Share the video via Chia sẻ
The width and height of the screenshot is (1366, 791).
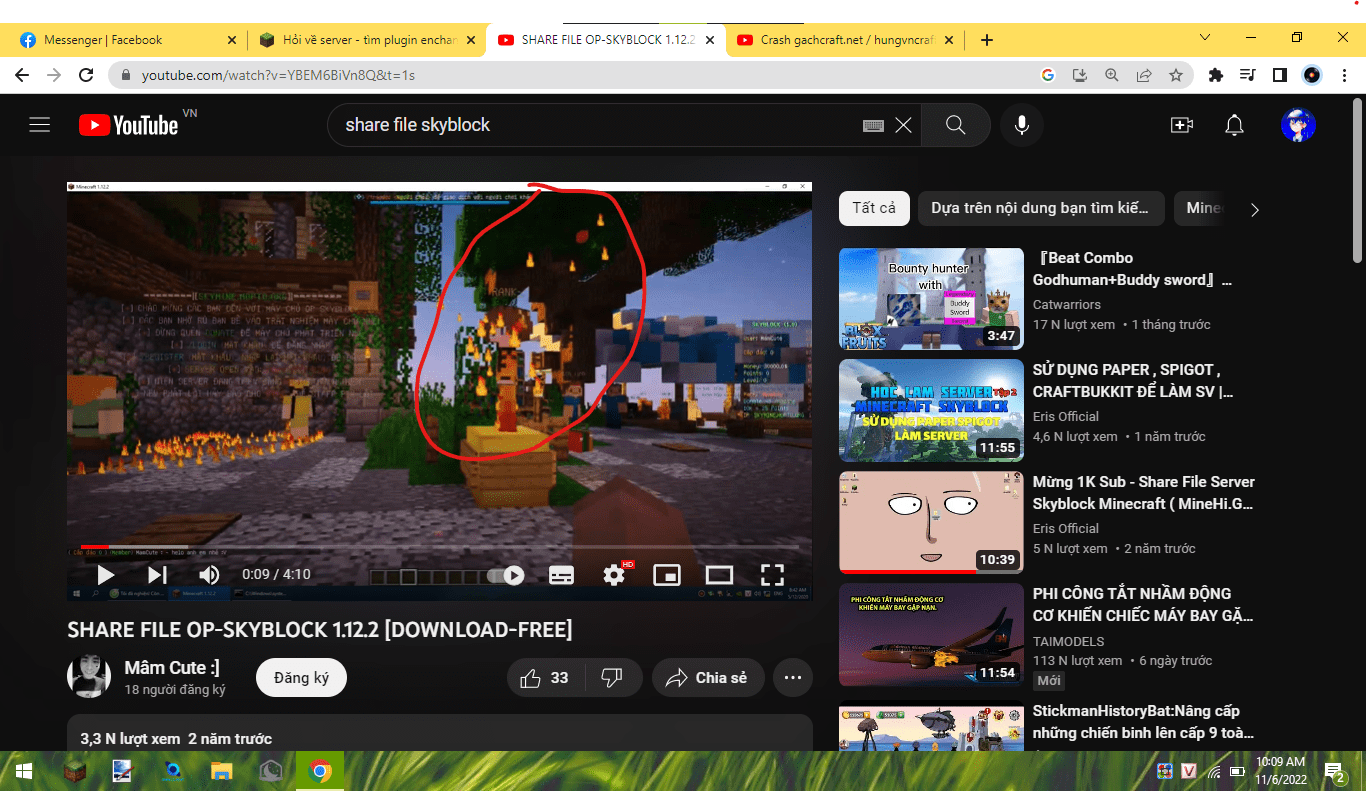(x=708, y=678)
